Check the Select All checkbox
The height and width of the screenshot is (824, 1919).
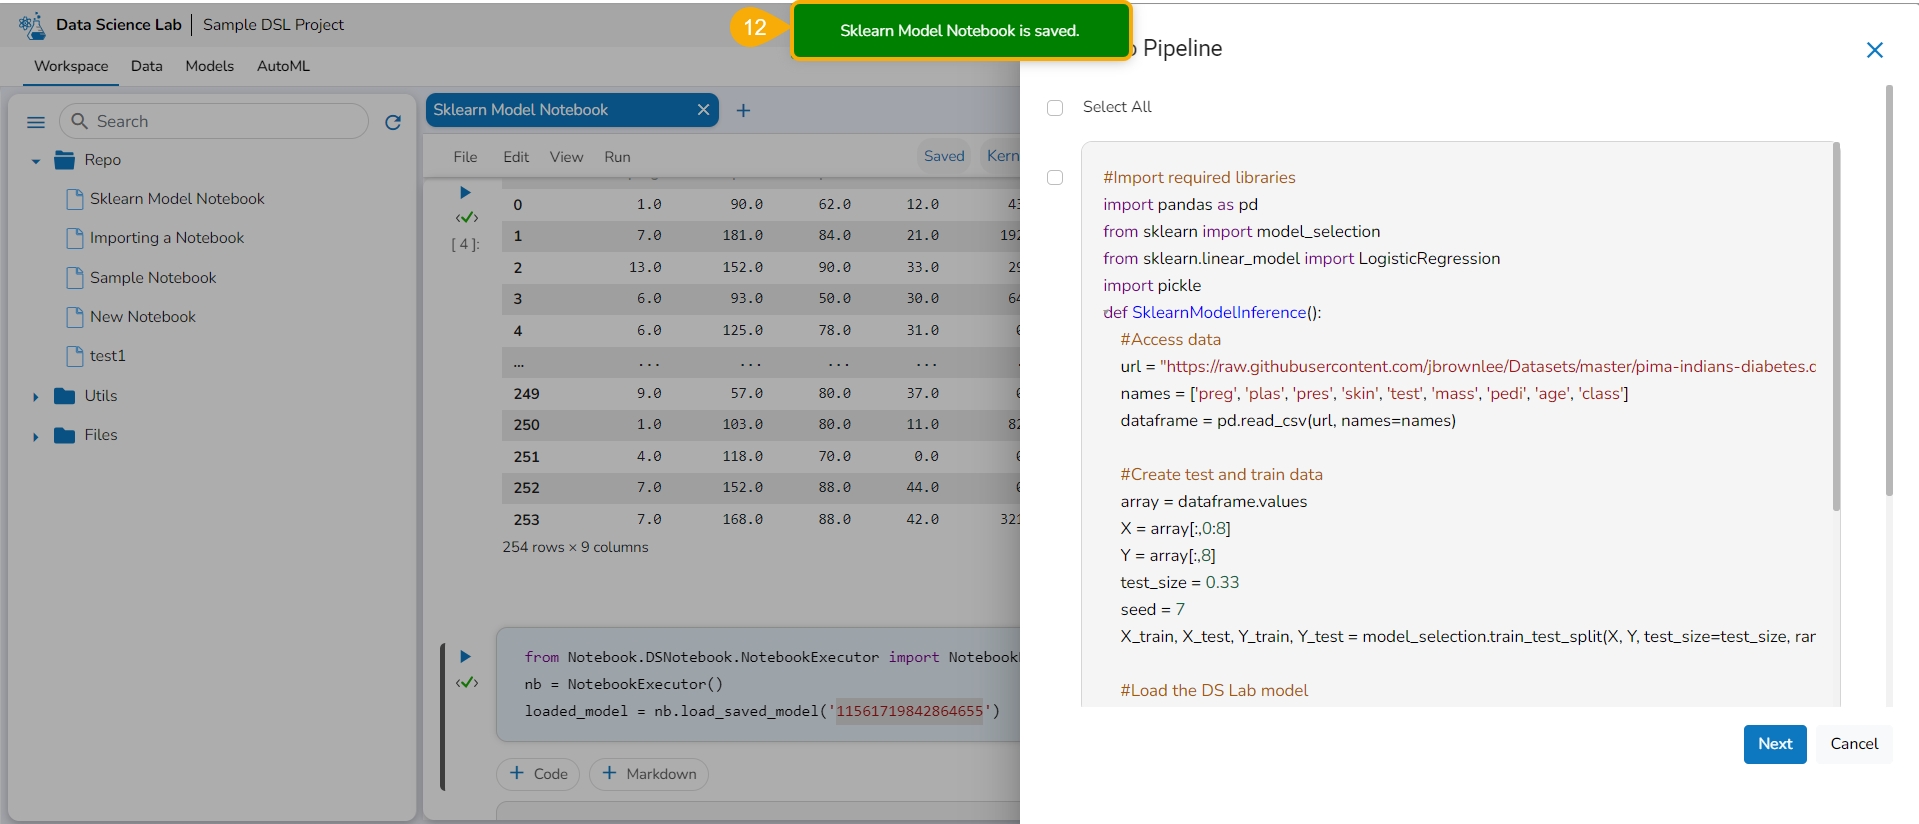[1055, 108]
